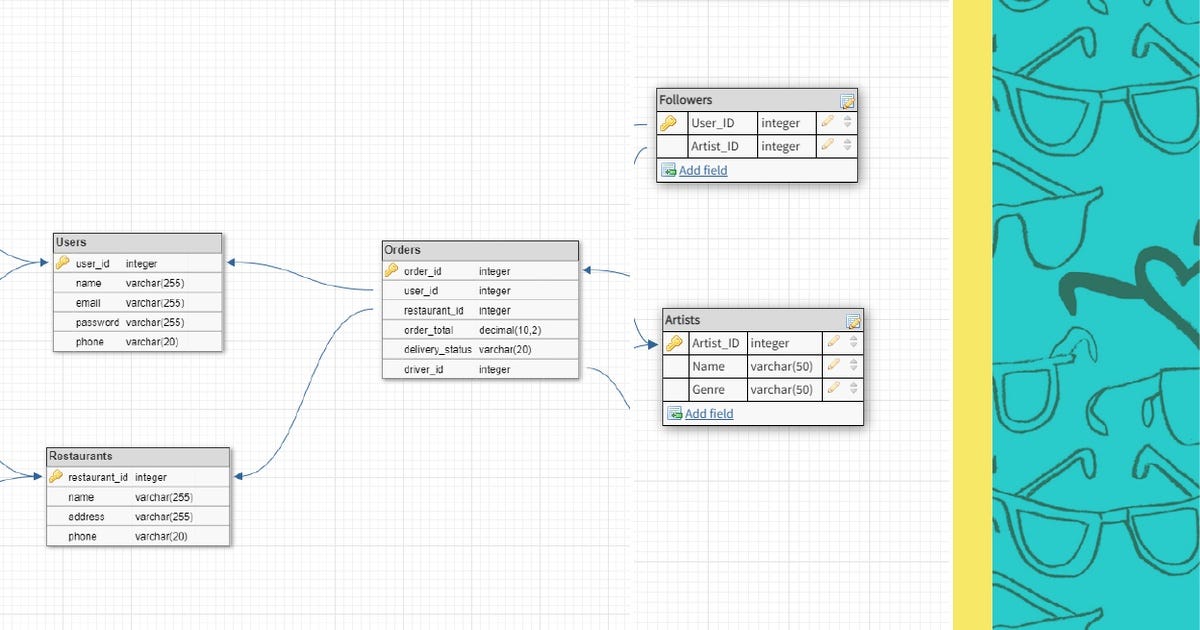This screenshot has width=1200, height=630.
Task: Click the primary key icon for User_ID in Followers
Action: click(x=669, y=123)
